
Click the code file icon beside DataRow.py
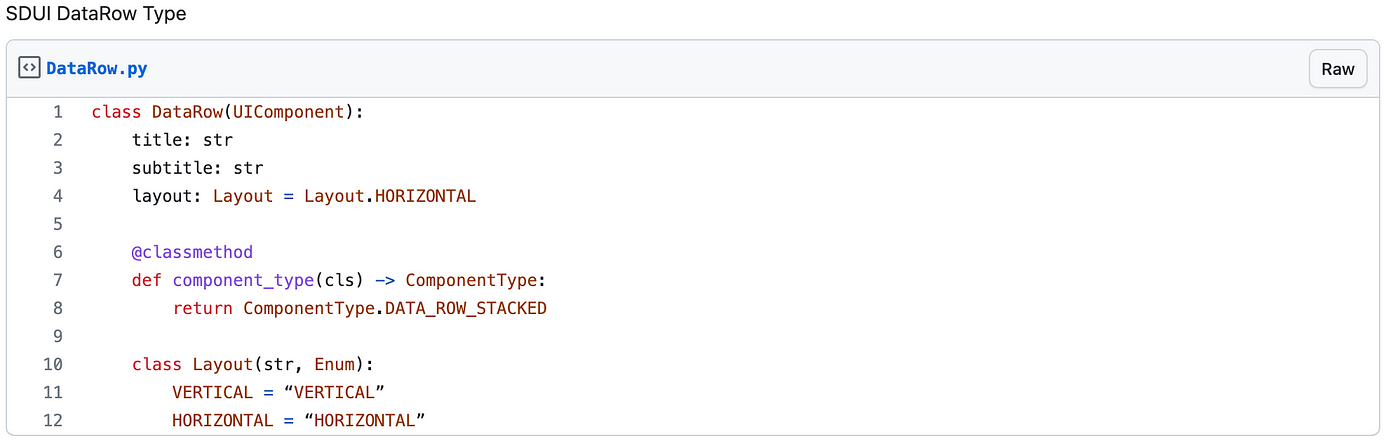(x=30, y=69)
